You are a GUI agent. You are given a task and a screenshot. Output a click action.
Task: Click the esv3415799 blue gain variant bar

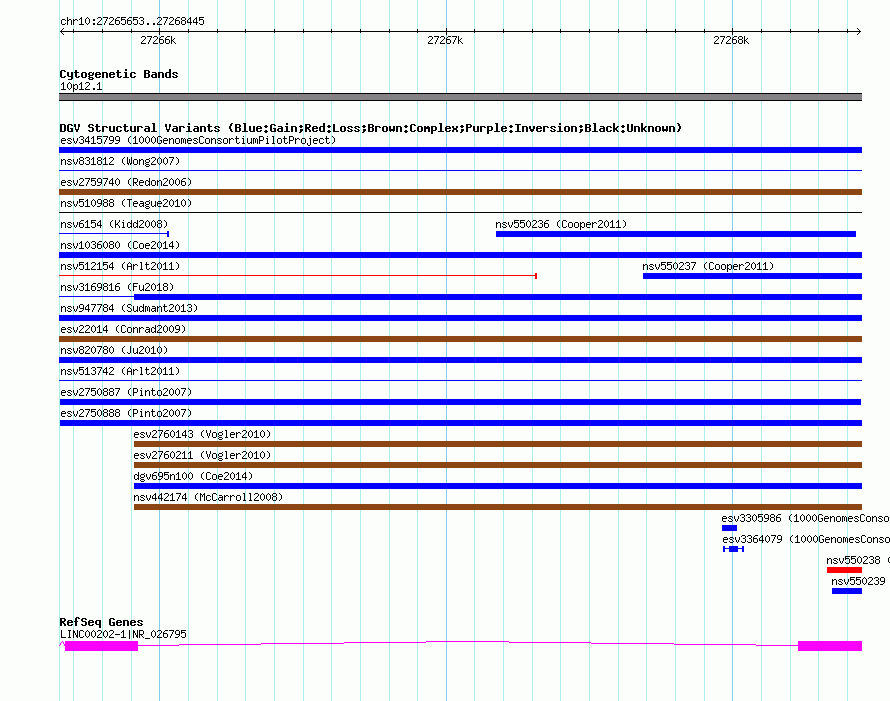(x=460, y=150)
